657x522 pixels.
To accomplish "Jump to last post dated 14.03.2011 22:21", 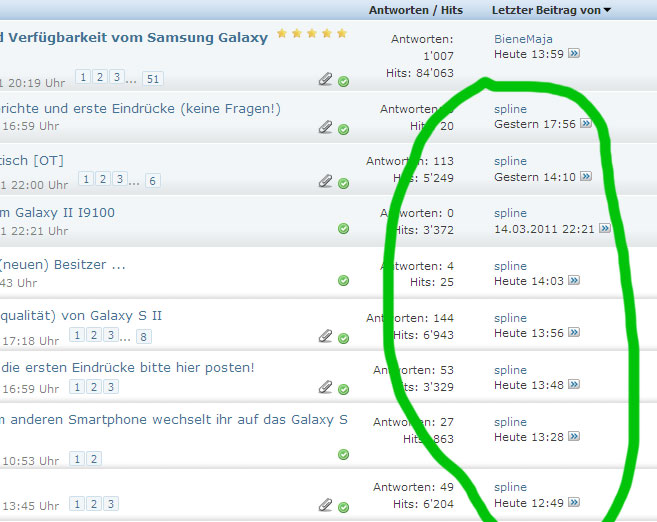I will [x=605, y=228].
